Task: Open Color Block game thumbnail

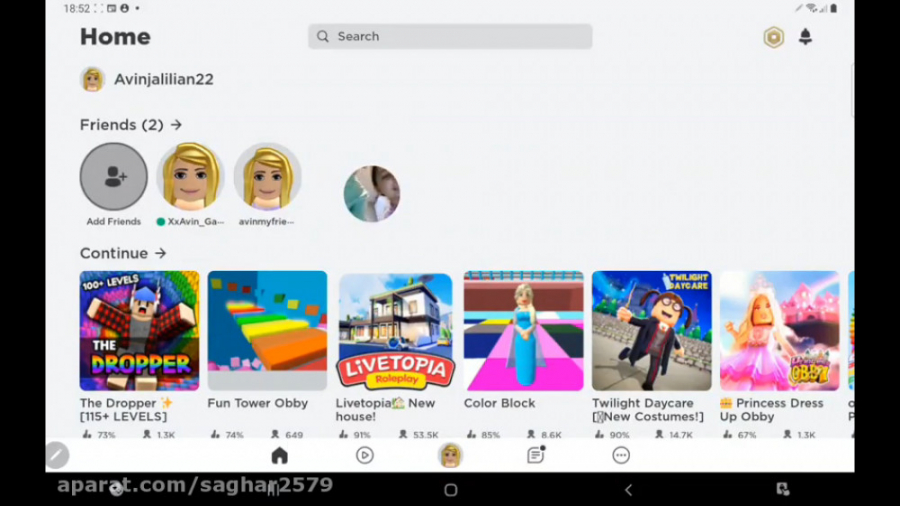Action: tap(523, 331)
